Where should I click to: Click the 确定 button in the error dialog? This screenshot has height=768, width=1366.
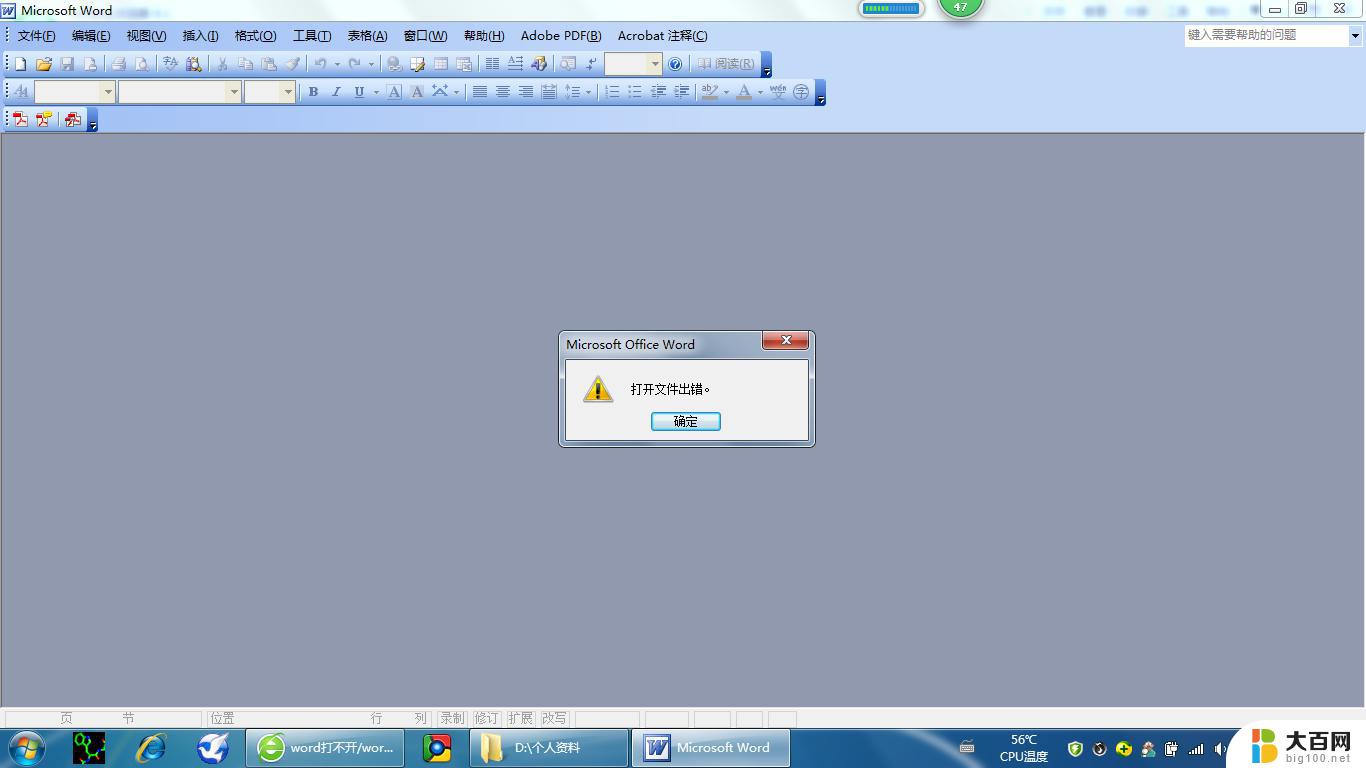click(686, 422)
